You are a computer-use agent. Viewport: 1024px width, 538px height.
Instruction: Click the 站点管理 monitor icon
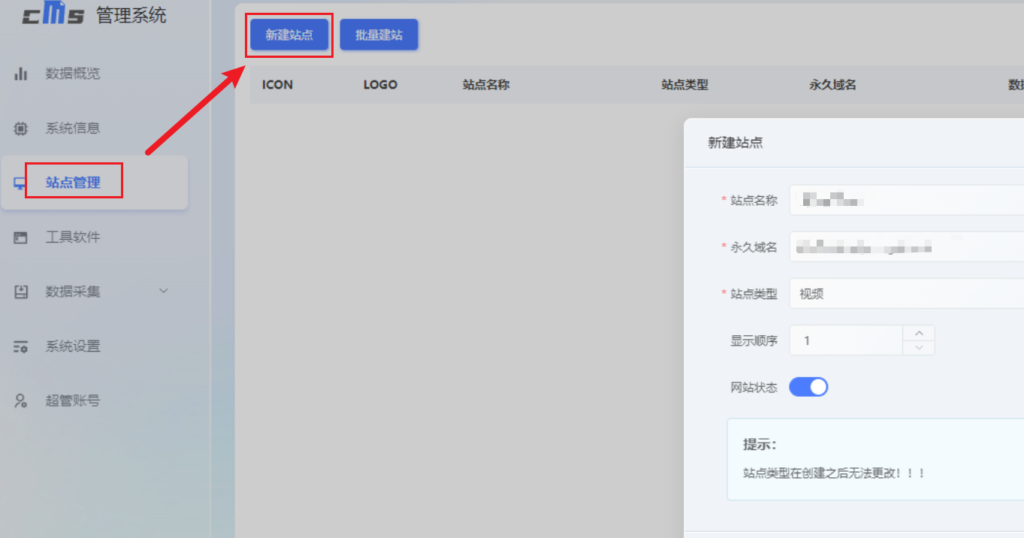(x=19, y=183)
